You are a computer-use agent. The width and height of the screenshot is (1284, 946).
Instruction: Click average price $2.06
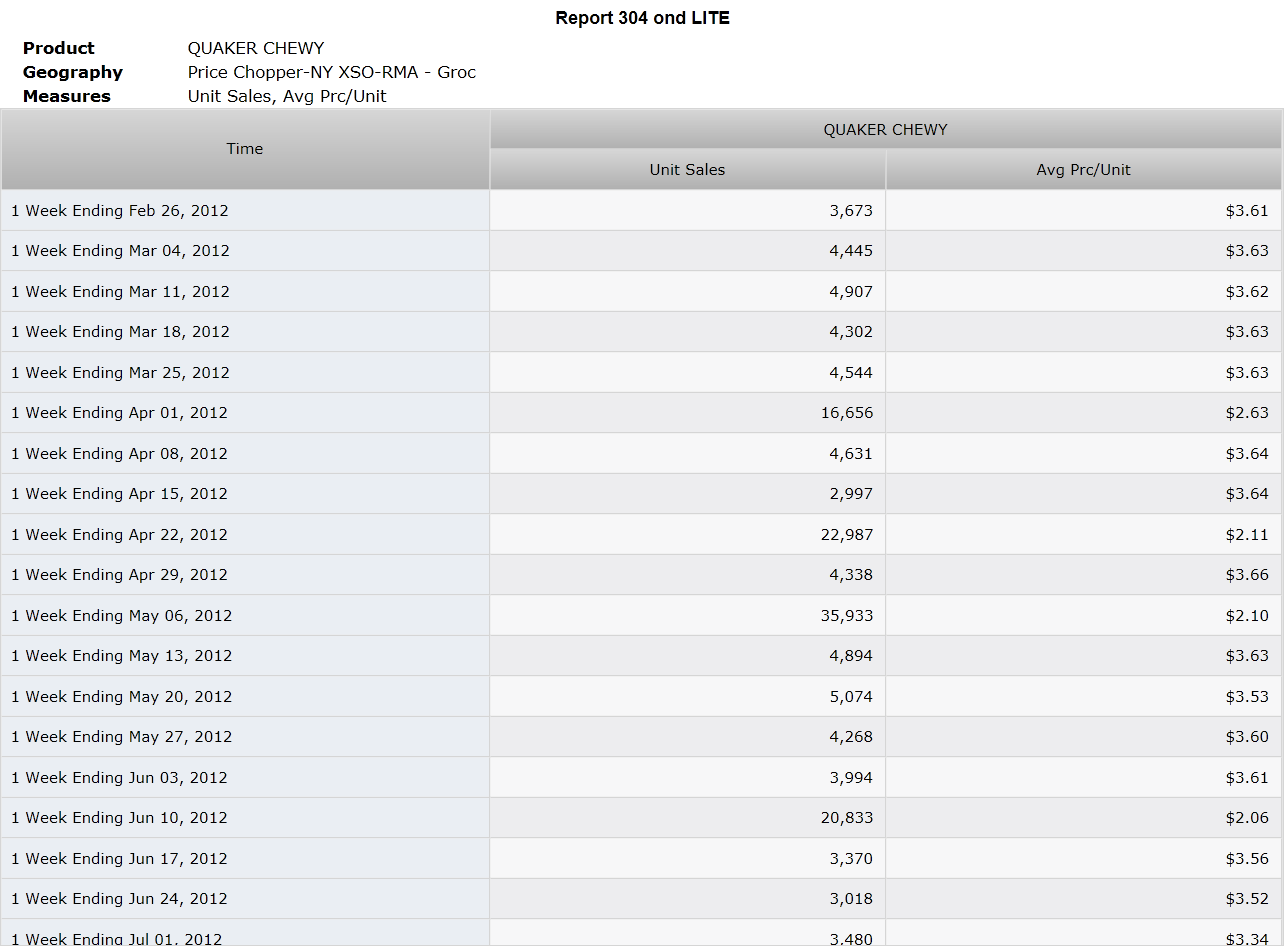[1247, 818]
